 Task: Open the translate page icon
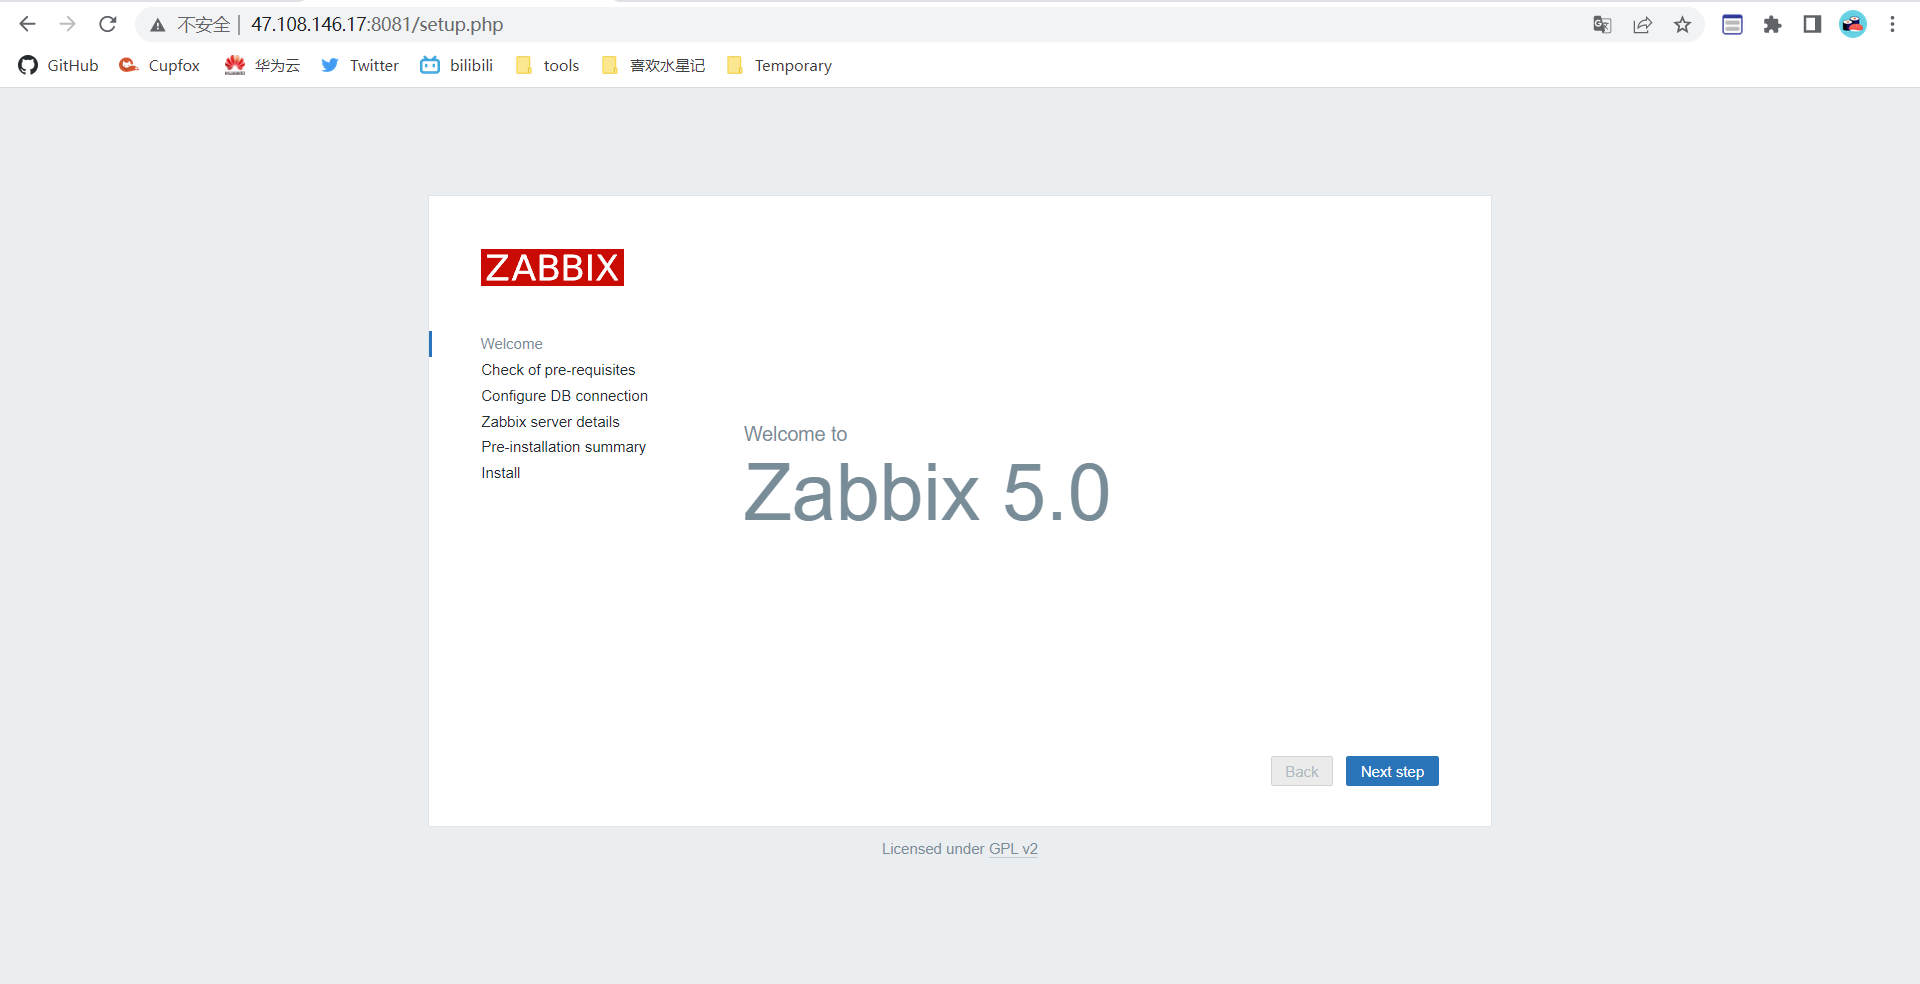(x=1602, y=25)
